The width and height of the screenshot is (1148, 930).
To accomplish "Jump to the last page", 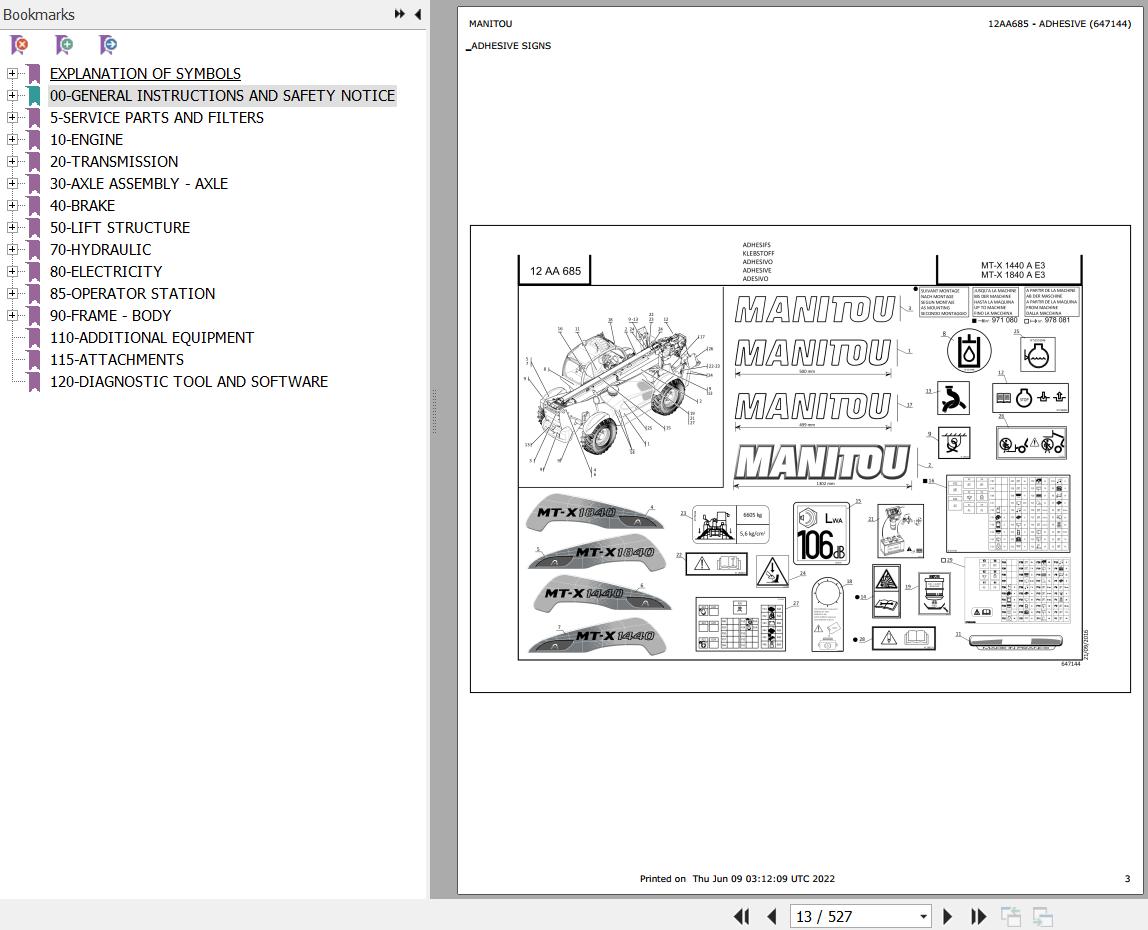I will [x=978, y=916].
